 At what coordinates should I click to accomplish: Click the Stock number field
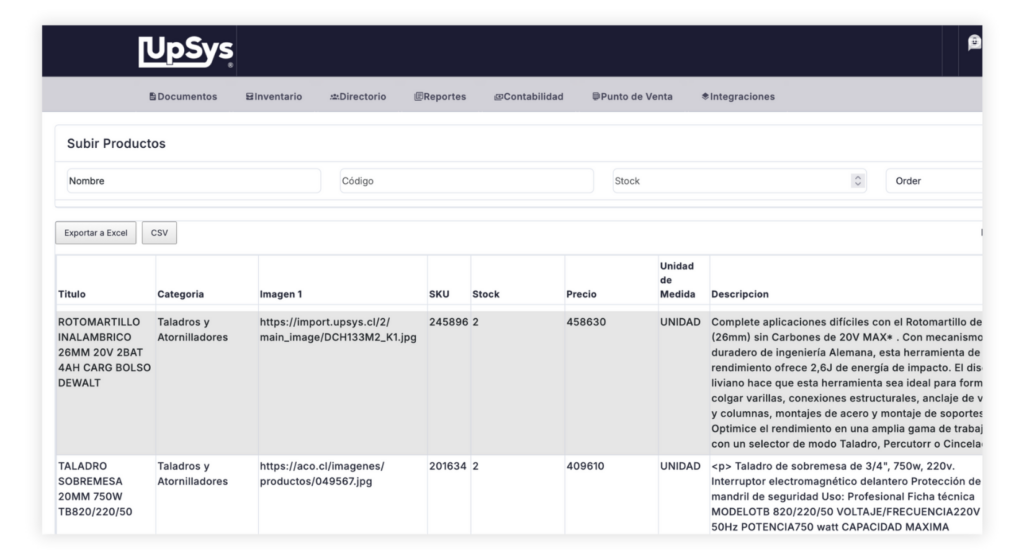[x=728, y=181]
